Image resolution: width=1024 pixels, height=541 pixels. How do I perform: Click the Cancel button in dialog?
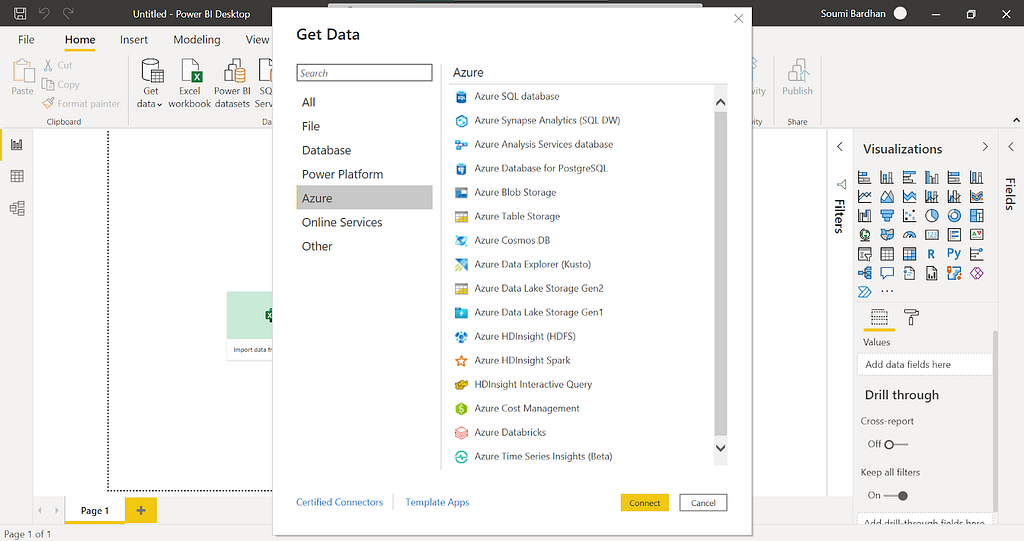pos(703,502)
